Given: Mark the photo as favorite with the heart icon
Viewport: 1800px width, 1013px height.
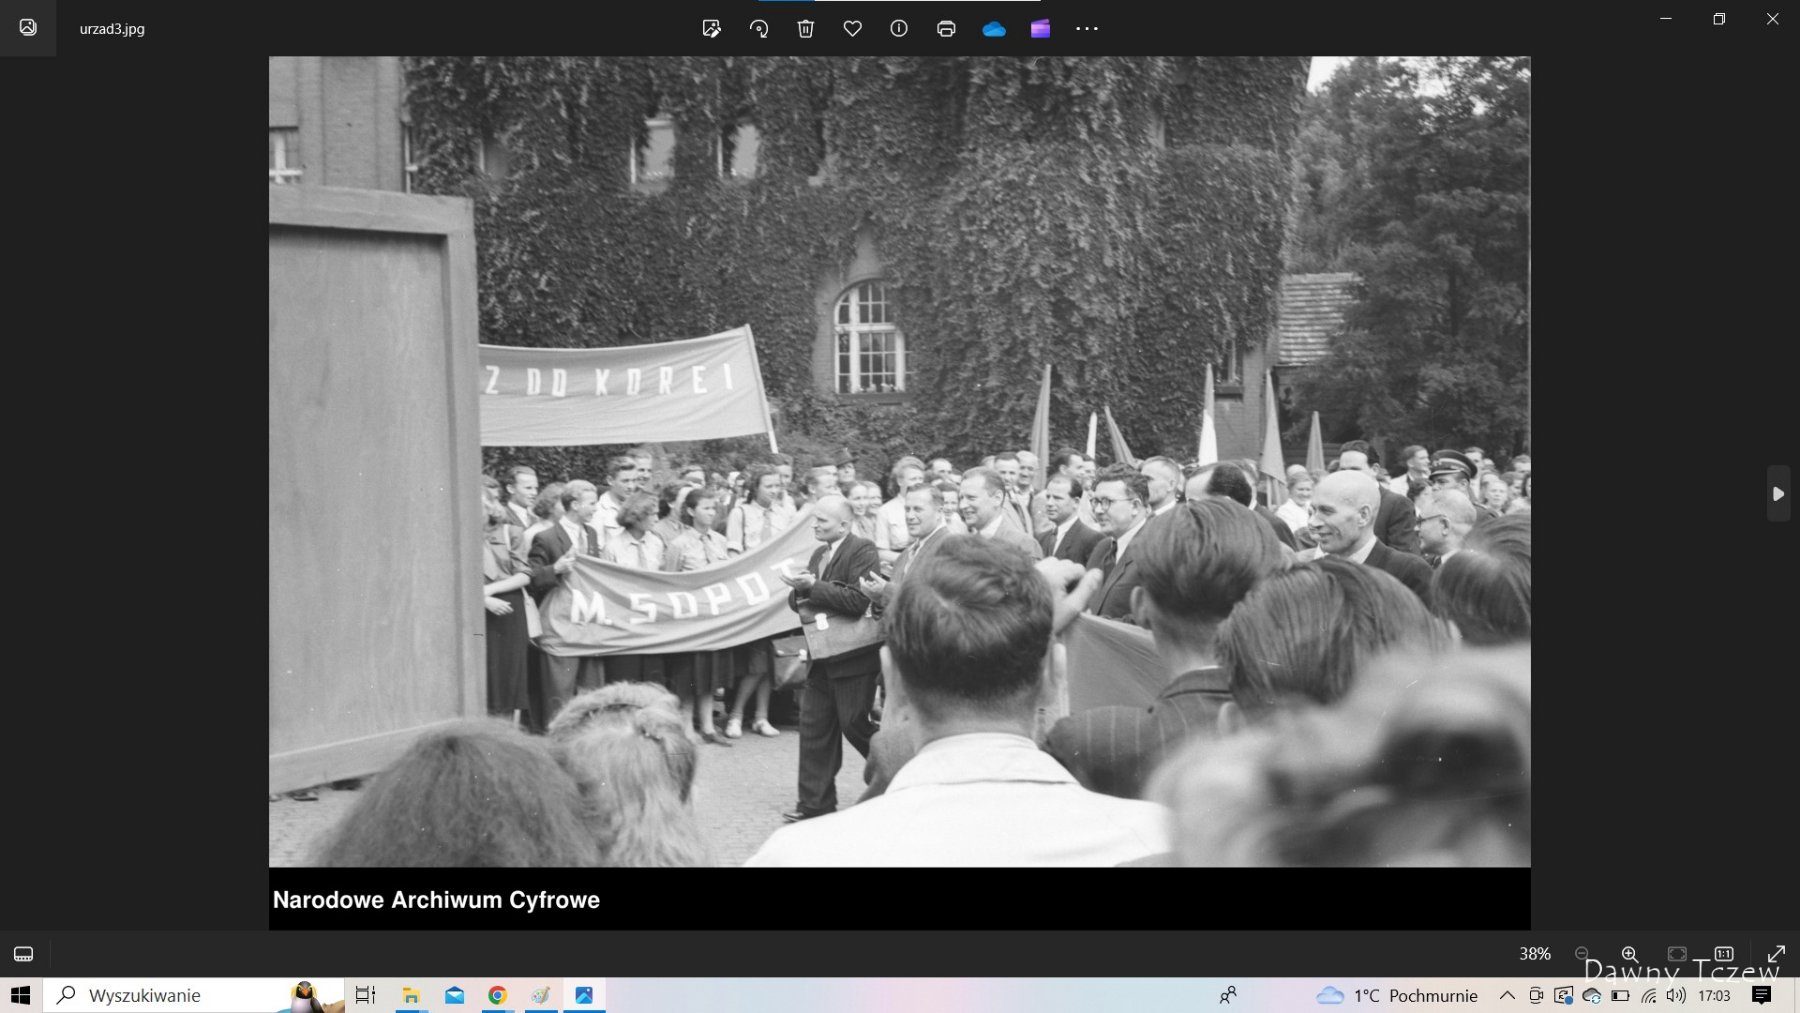Looking at the screenshot, I should tap(852, 29).
